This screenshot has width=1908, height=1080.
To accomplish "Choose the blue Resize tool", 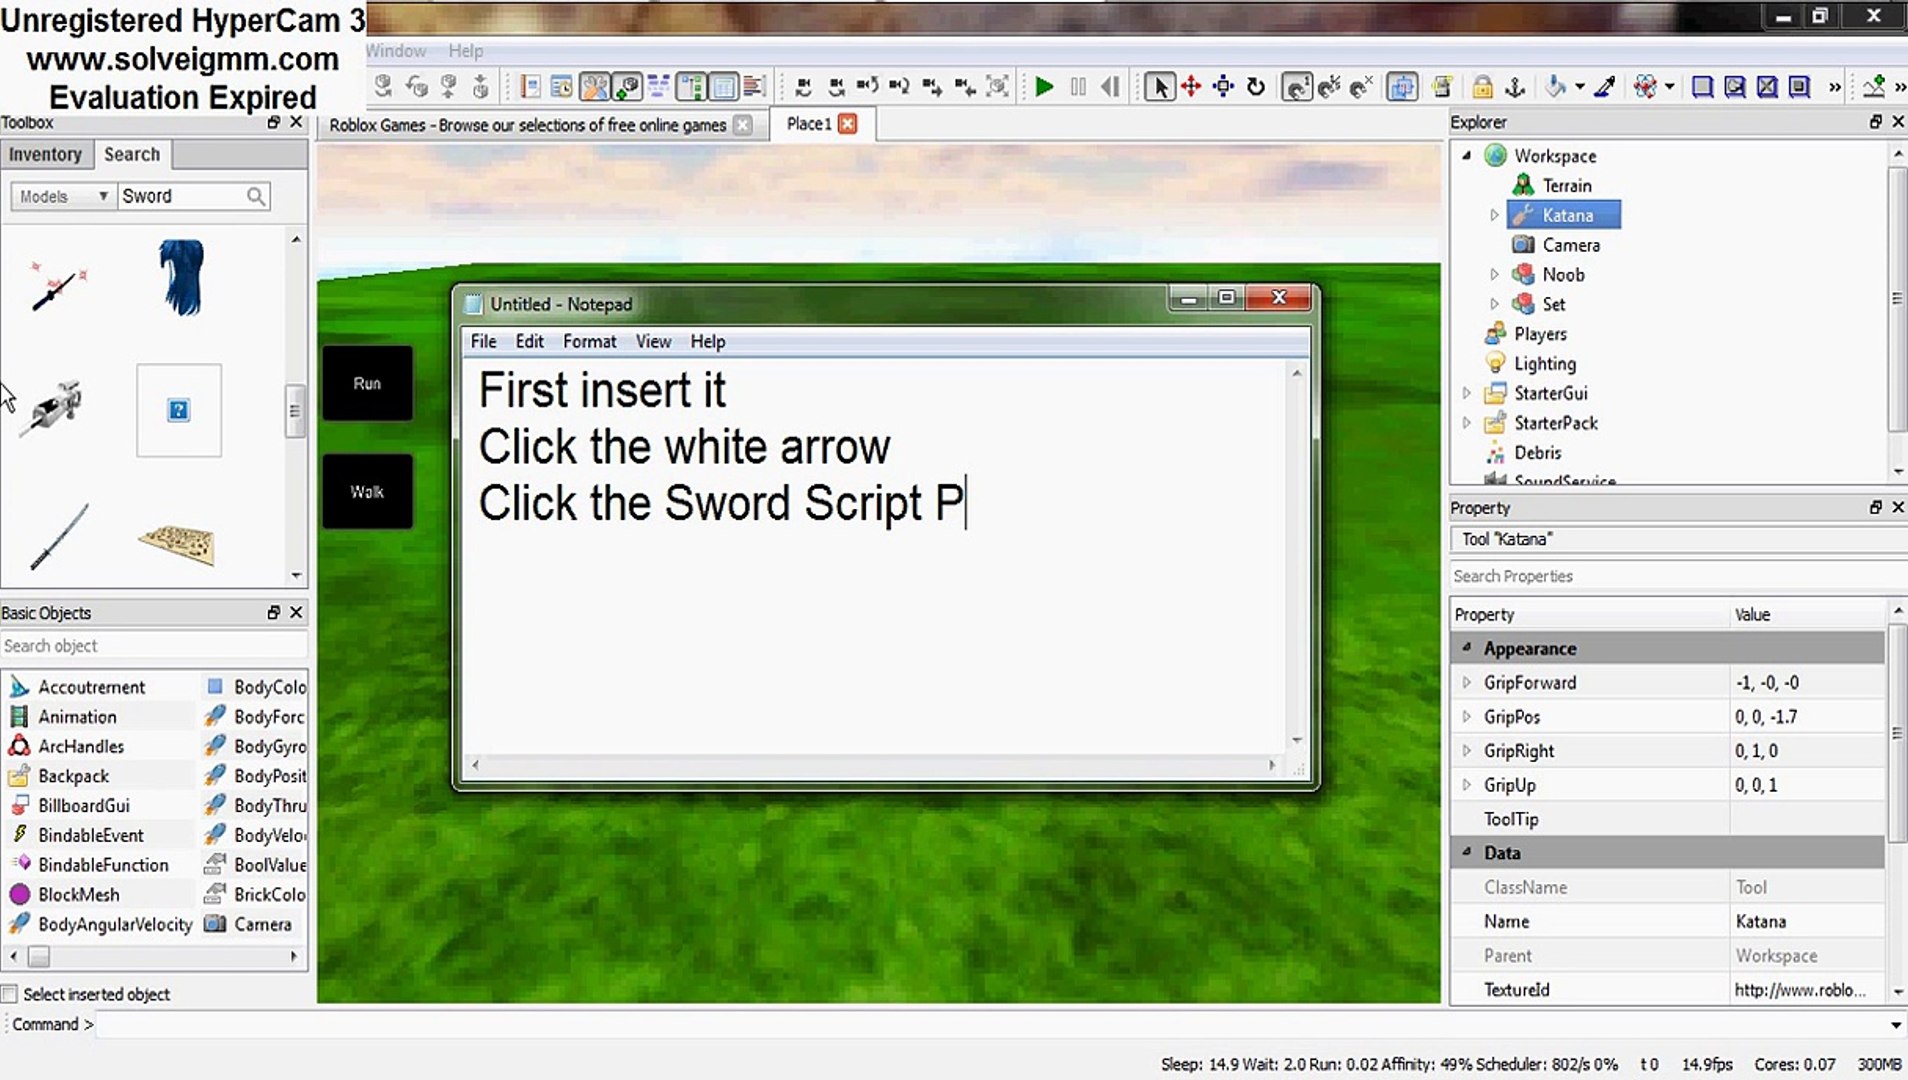I will pyautogui.click(x=1223, y=87).
